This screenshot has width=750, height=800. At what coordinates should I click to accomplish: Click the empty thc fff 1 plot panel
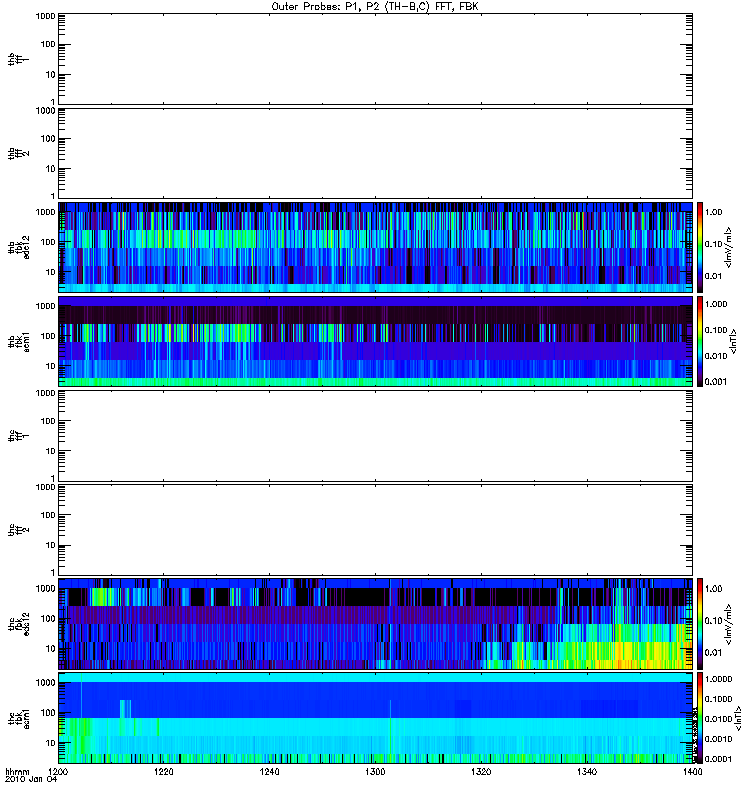[x=376, y=436]
